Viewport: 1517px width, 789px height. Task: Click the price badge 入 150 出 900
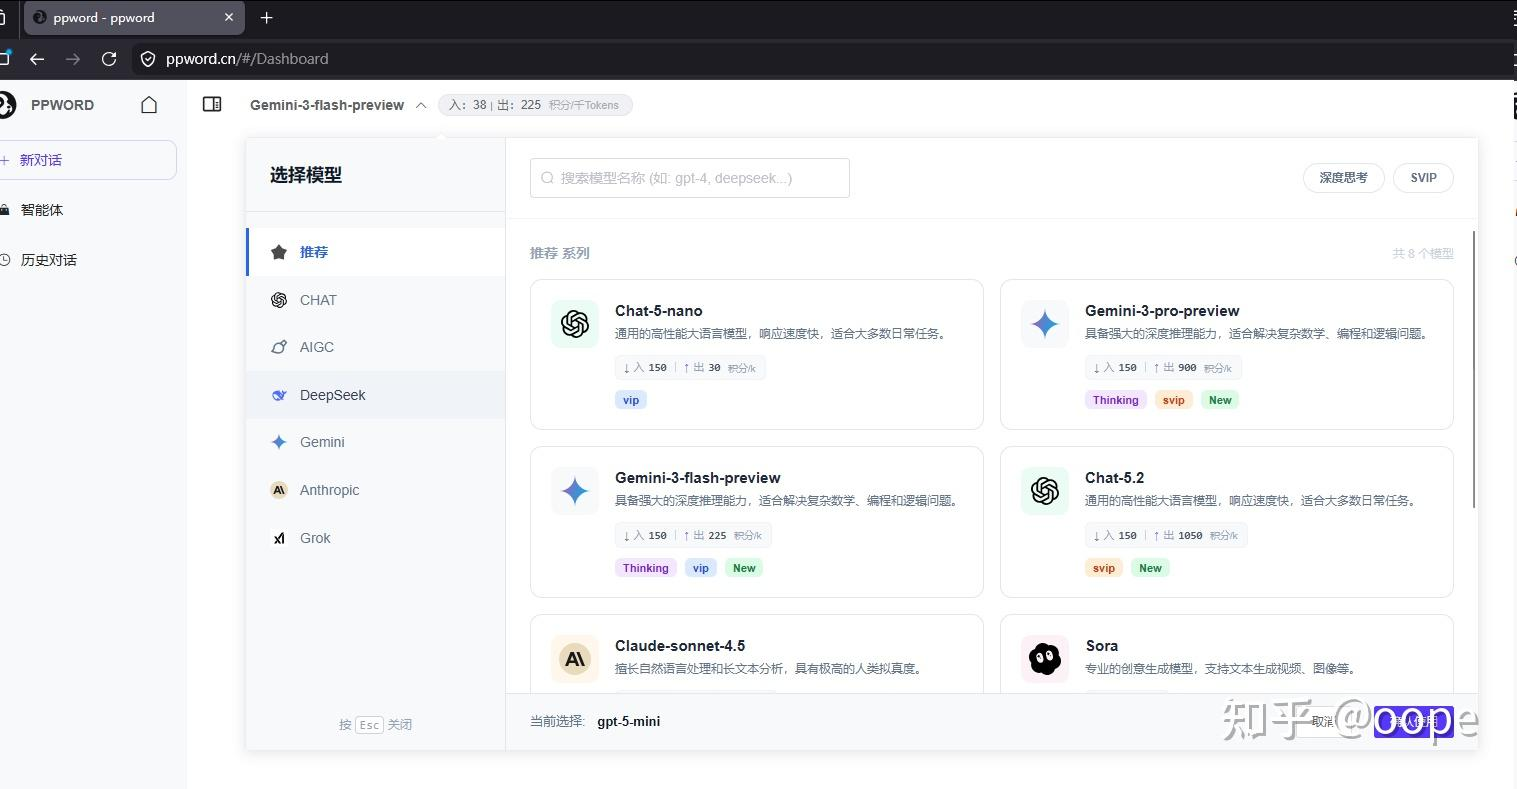1163,368
